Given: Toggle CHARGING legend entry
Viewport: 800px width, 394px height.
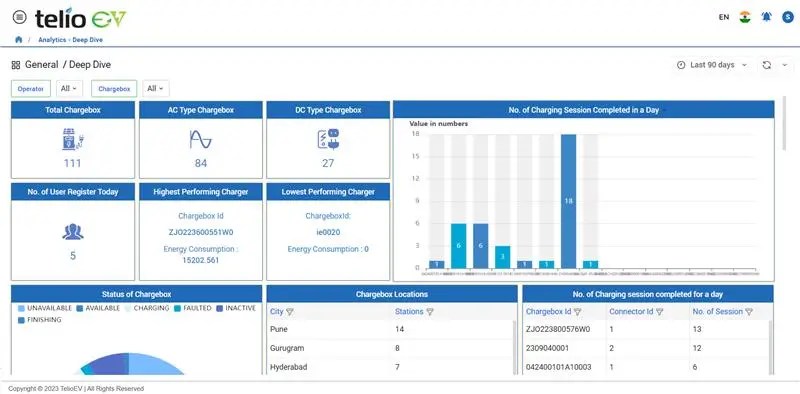Looking at the screenshot, I should coord(147,308).
